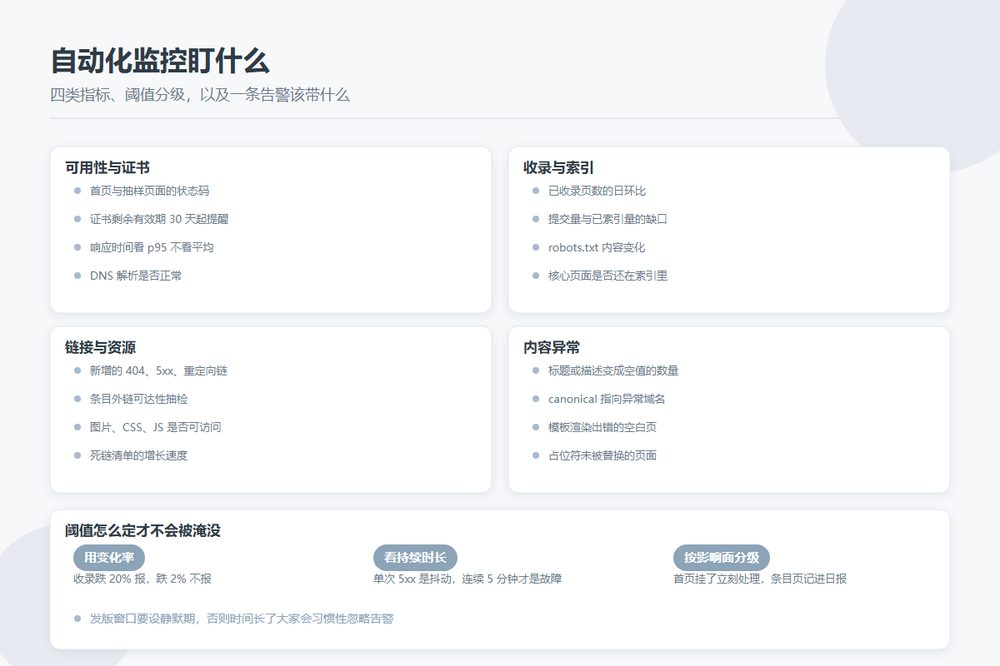
Task: Select text 单次 5xx 是抖动 description
Action: point(467,579)
